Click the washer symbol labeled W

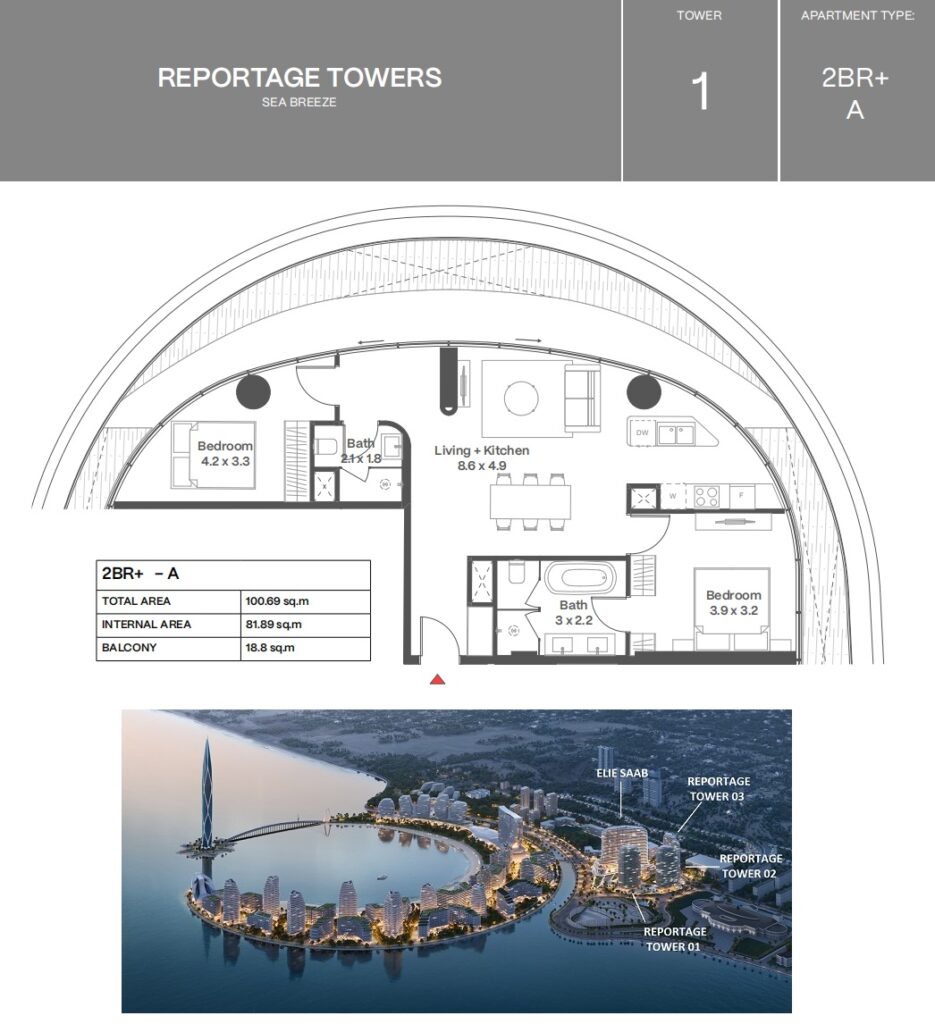pyautogui.click(x=671, y=496)
